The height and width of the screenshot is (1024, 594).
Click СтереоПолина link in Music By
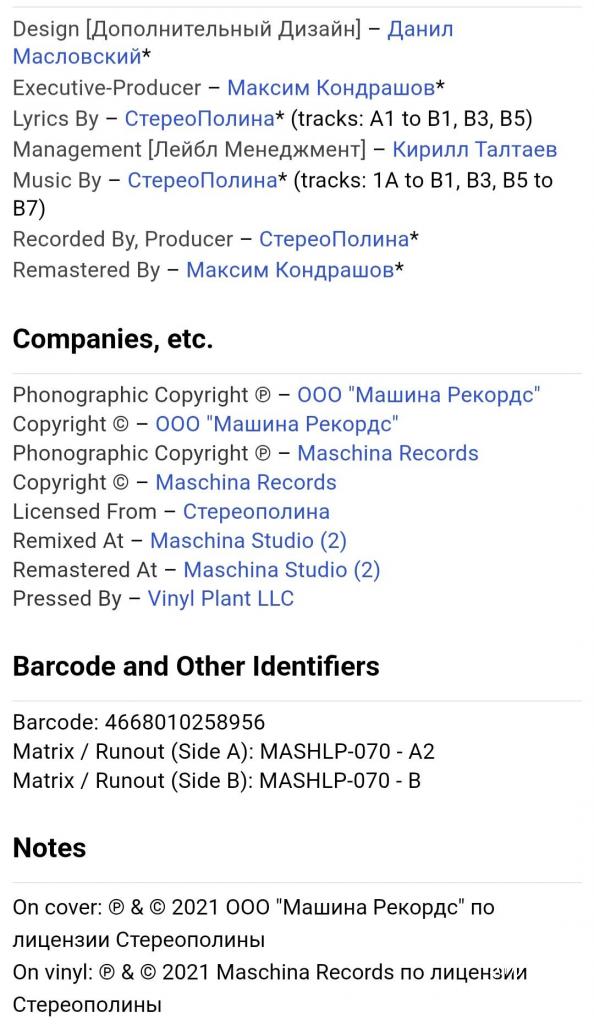click(202, 180)
